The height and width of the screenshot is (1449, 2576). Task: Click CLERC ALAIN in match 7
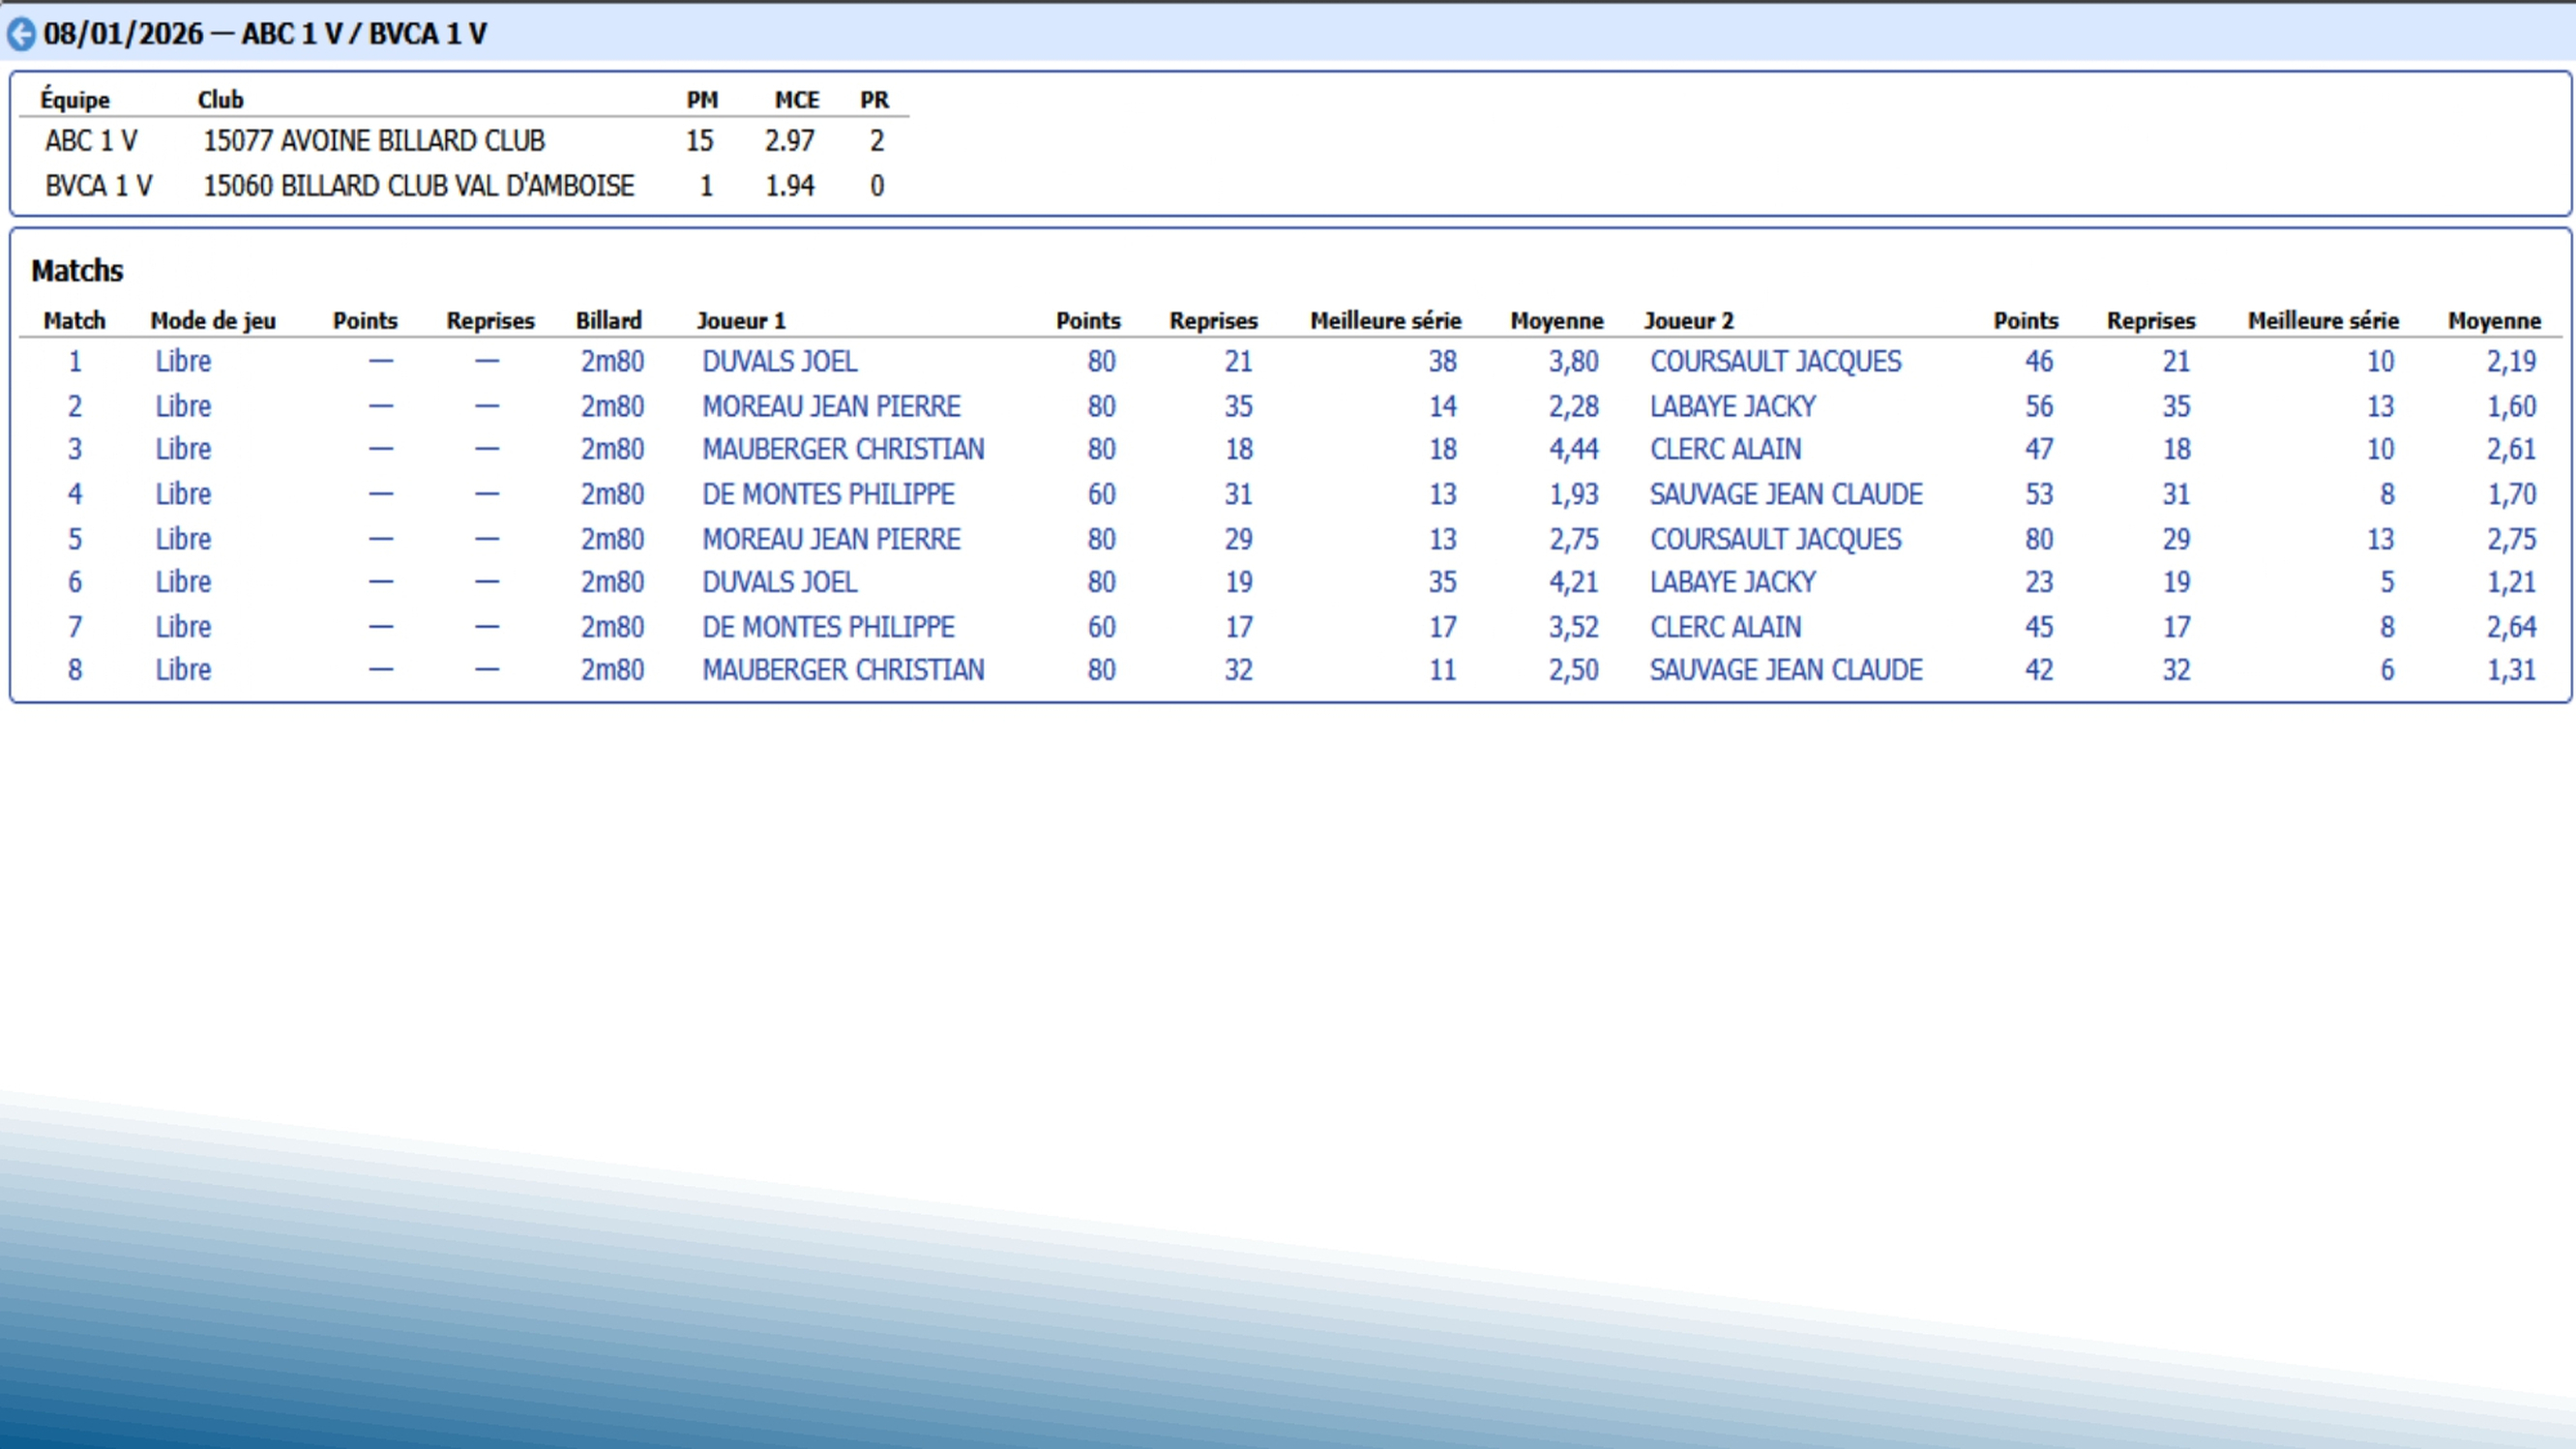1725,627
